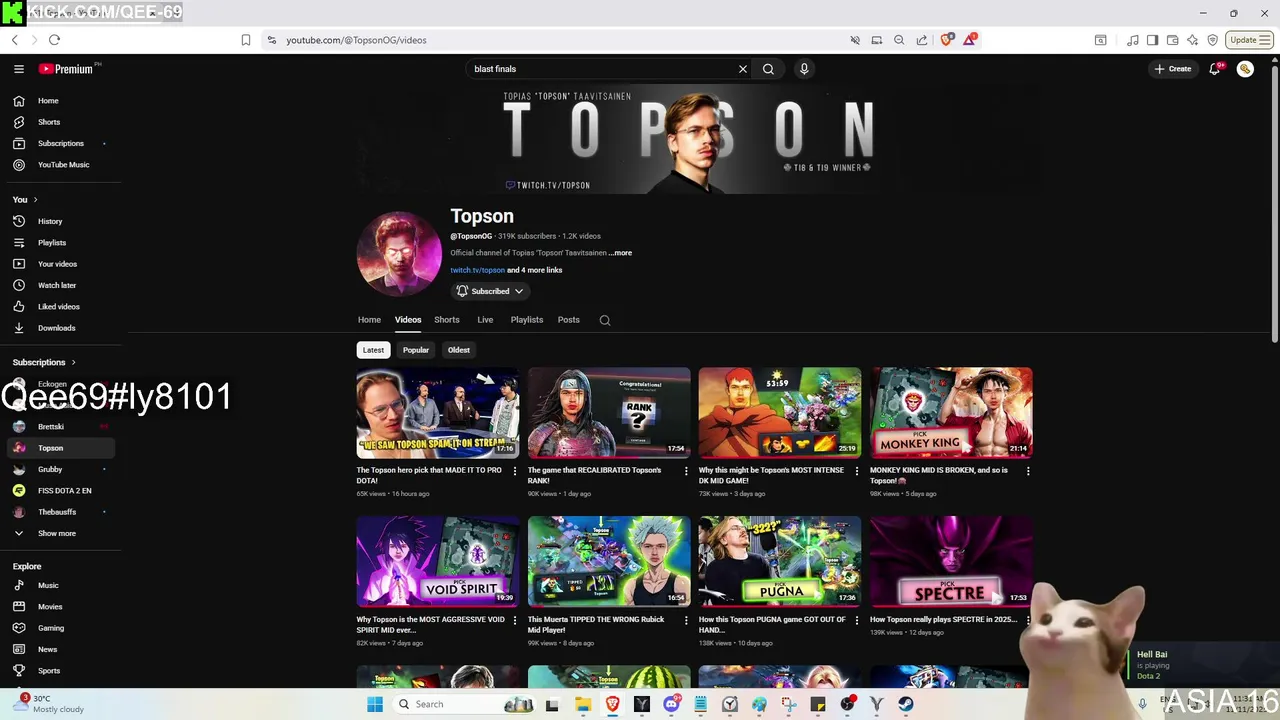Open the YouTube hamburger guide menu
Viewport: 1280px width, 720px height.
(x=19, y=69)
